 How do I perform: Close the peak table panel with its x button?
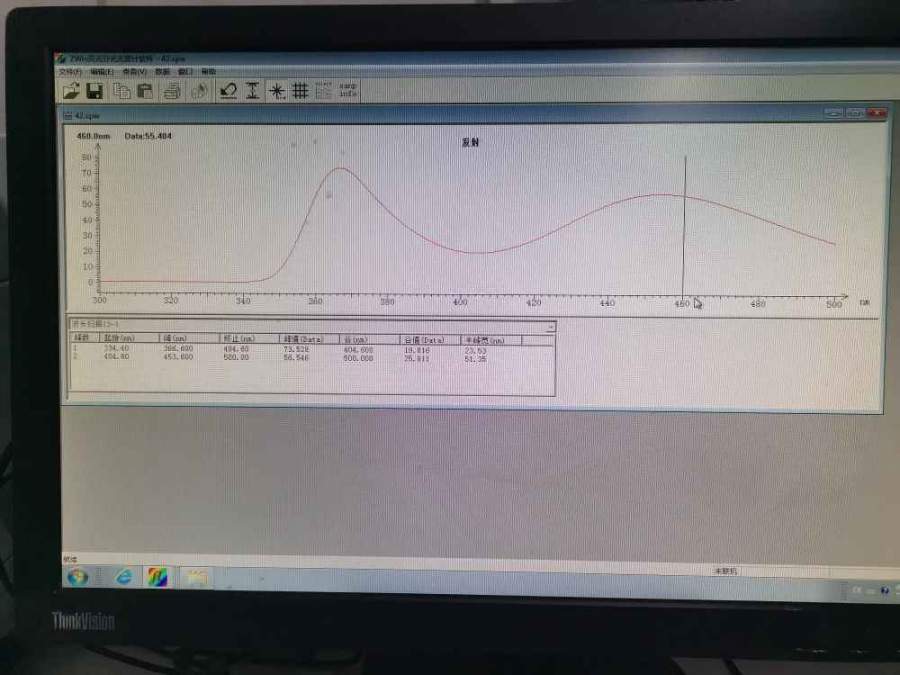(x=550, y=326)
